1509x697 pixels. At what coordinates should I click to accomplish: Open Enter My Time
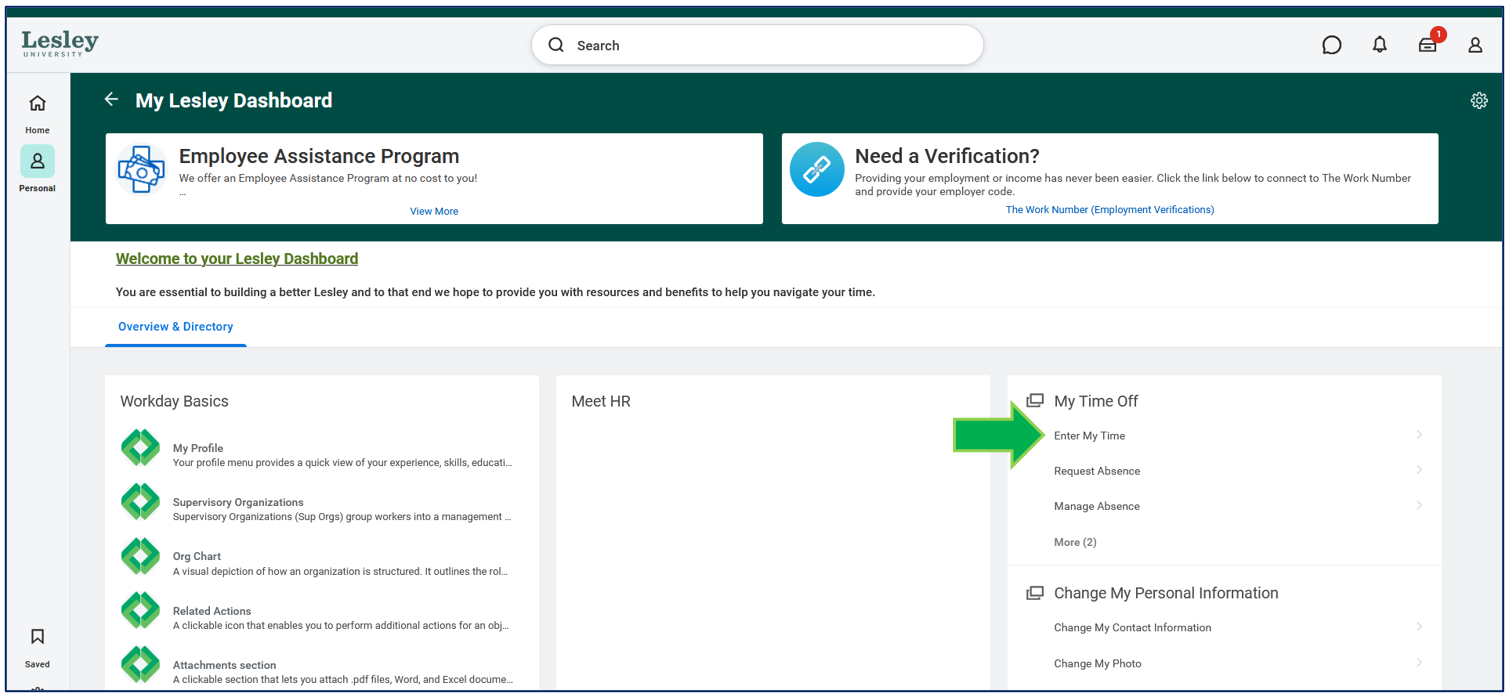tap(1089, 436)
